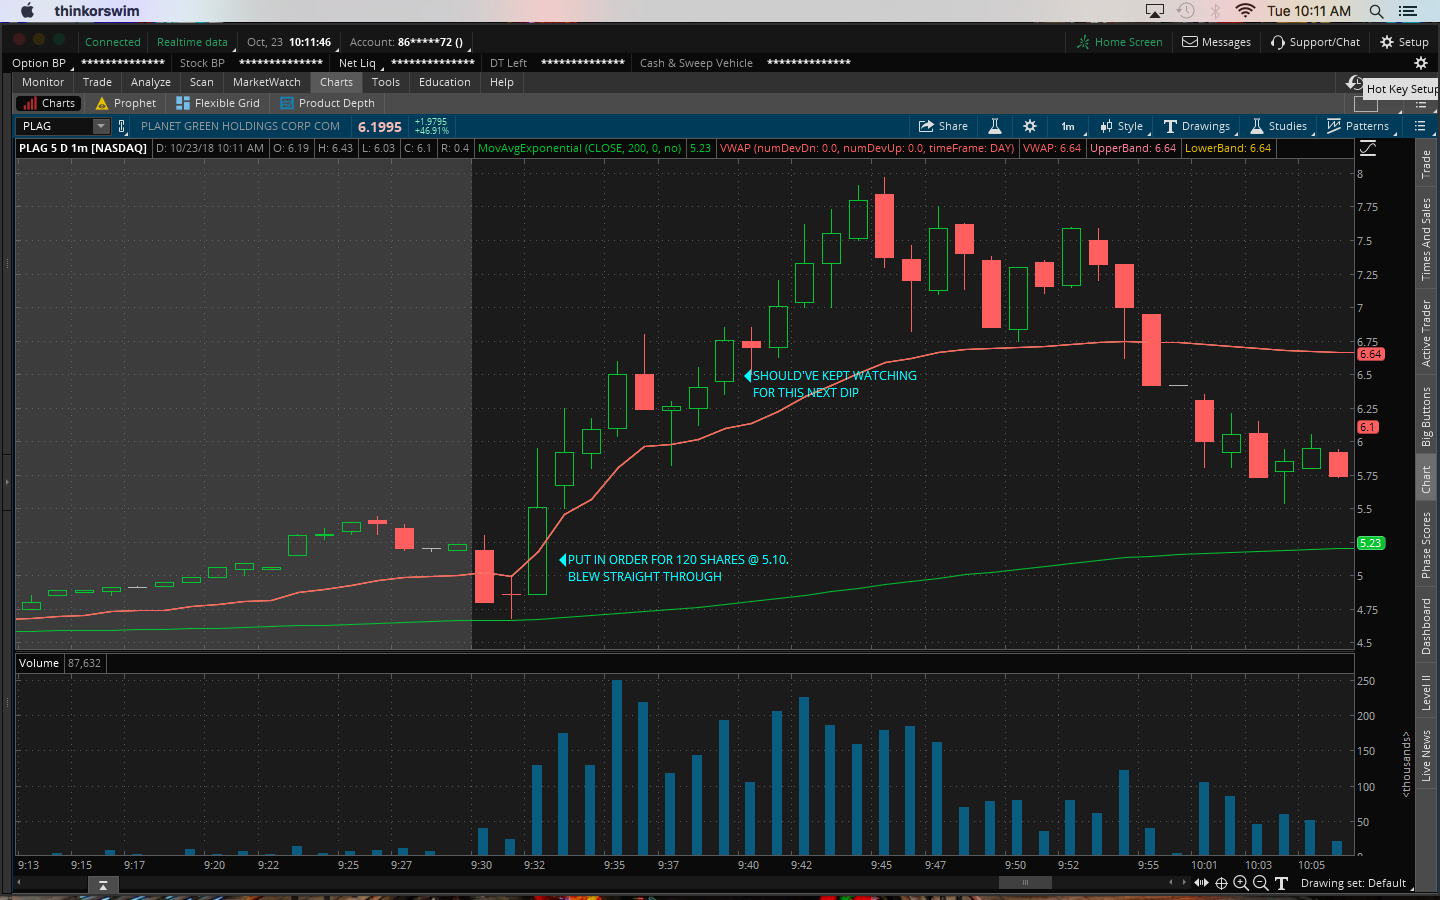
Task: Open Messages
Action: (1217, 42)
